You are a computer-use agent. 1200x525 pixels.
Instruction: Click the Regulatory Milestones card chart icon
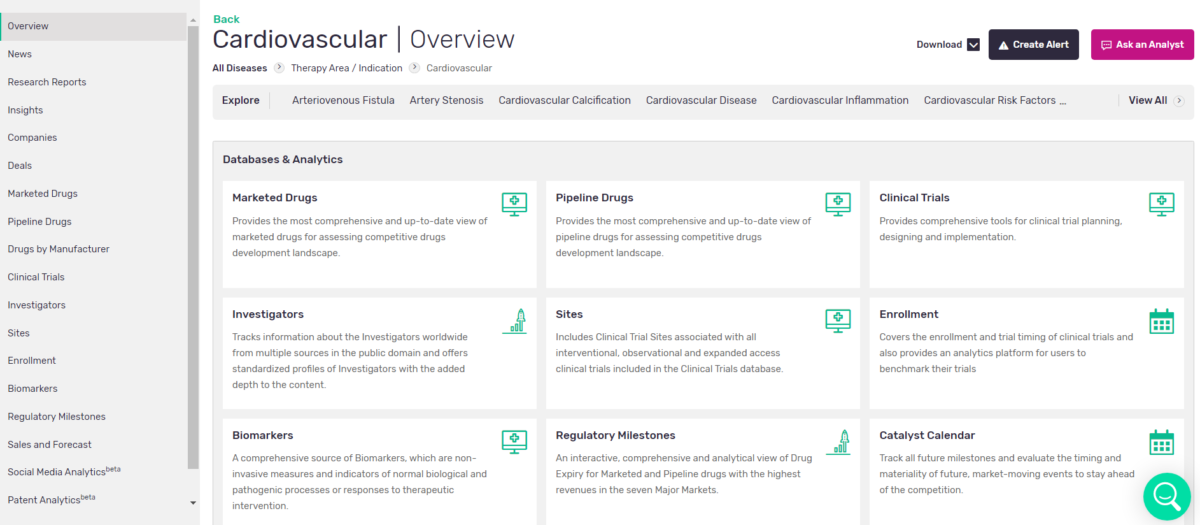pyautogui.click(x=837, y=442)
